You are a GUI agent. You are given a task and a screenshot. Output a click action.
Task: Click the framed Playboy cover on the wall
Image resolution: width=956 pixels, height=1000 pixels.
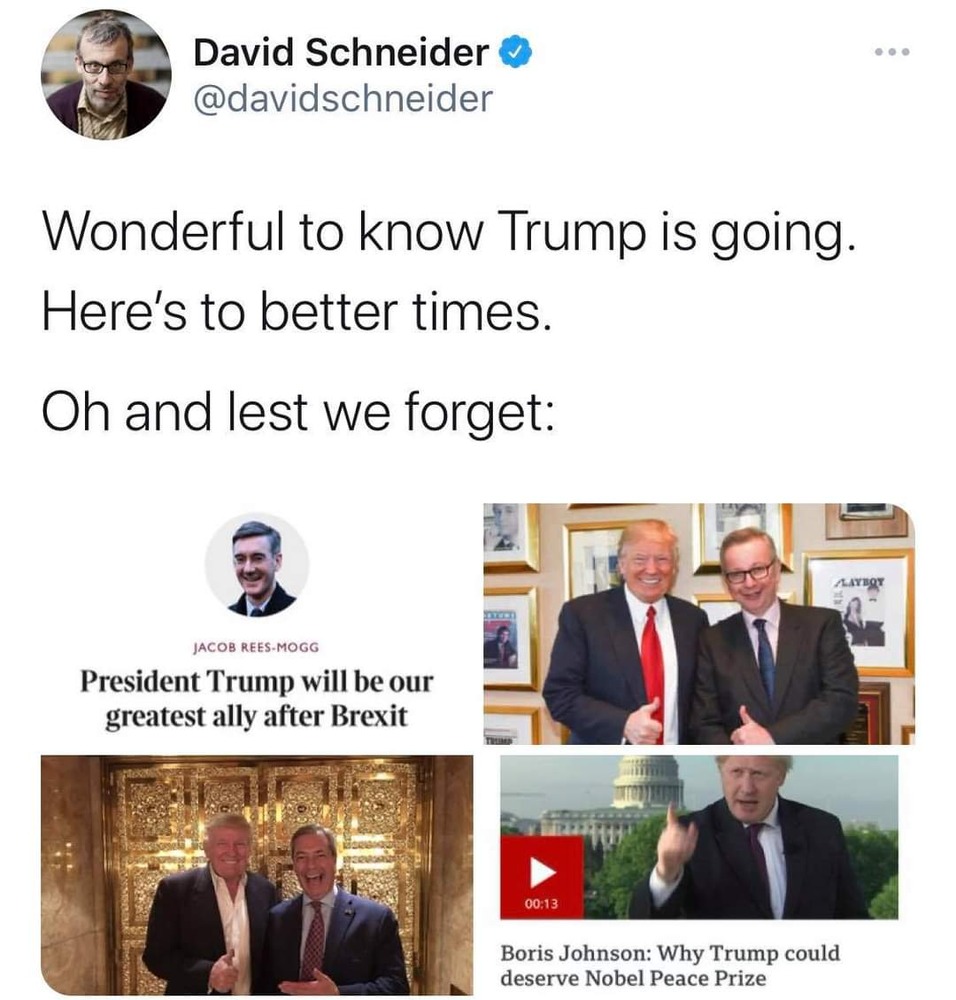tap(859, 613)
